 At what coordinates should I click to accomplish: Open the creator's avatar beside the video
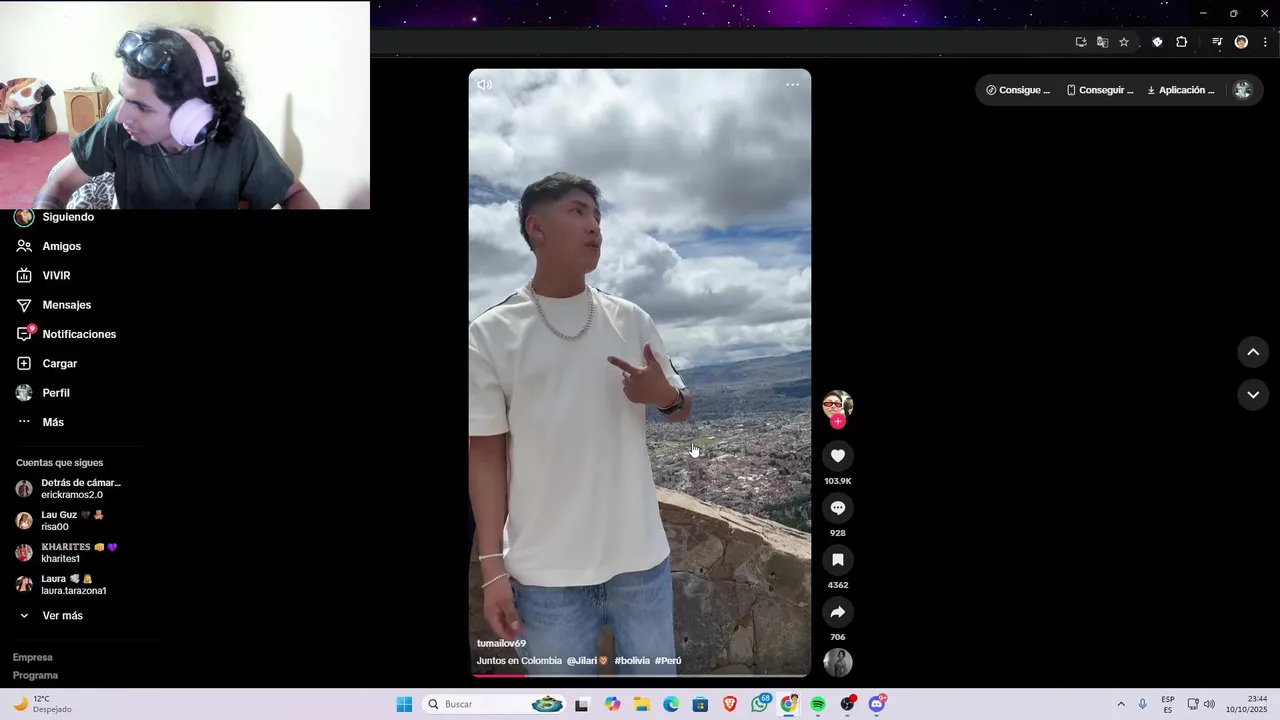pyautogui.click(x=838, y=404)
